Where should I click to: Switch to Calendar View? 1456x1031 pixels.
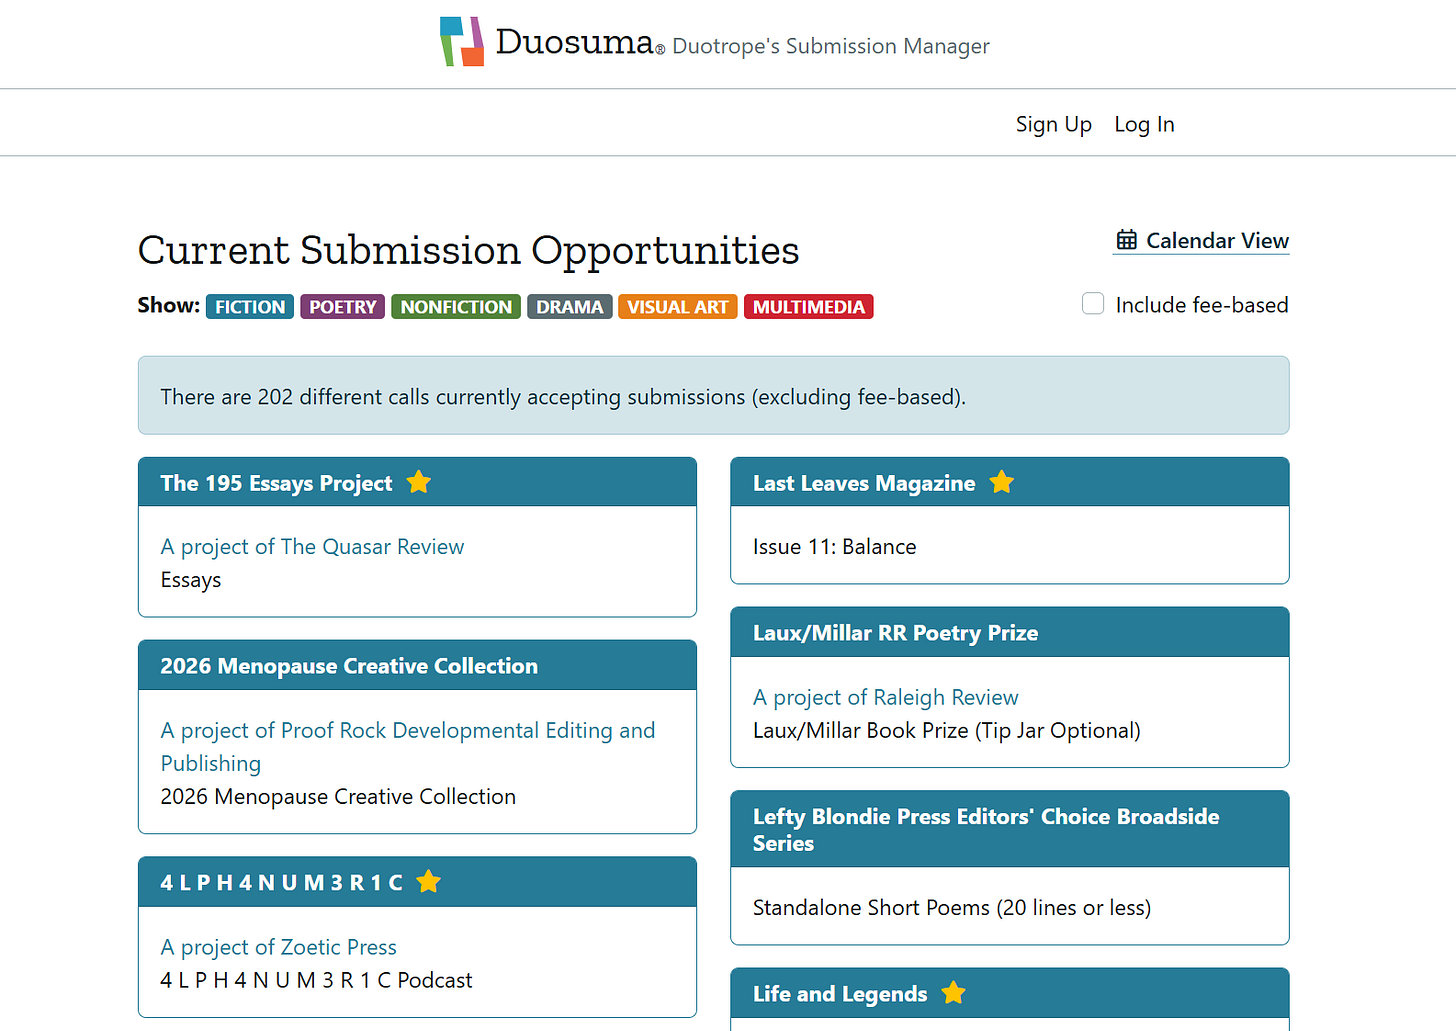tap(1203, 241)
